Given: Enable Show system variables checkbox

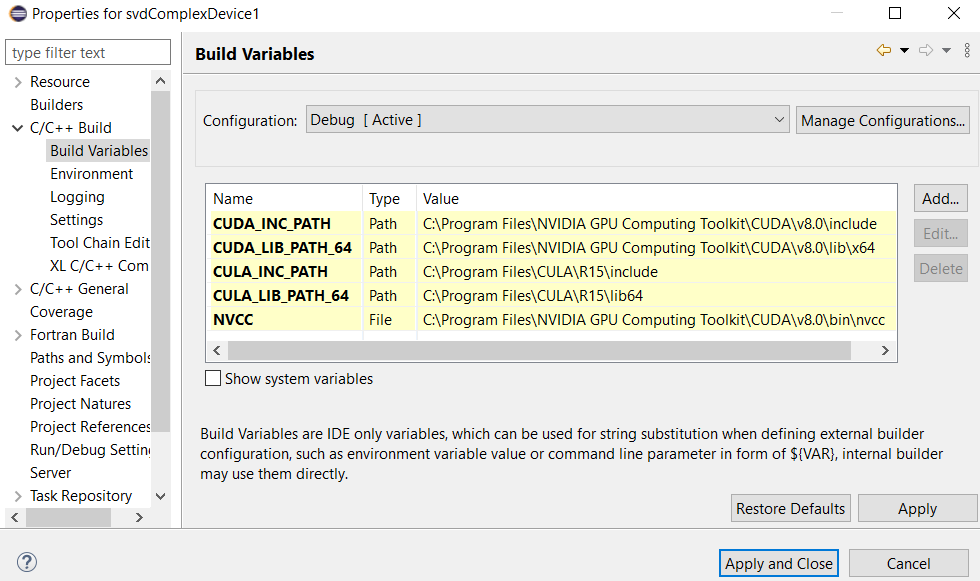Looking at the screenshot, I should (213, 379).
